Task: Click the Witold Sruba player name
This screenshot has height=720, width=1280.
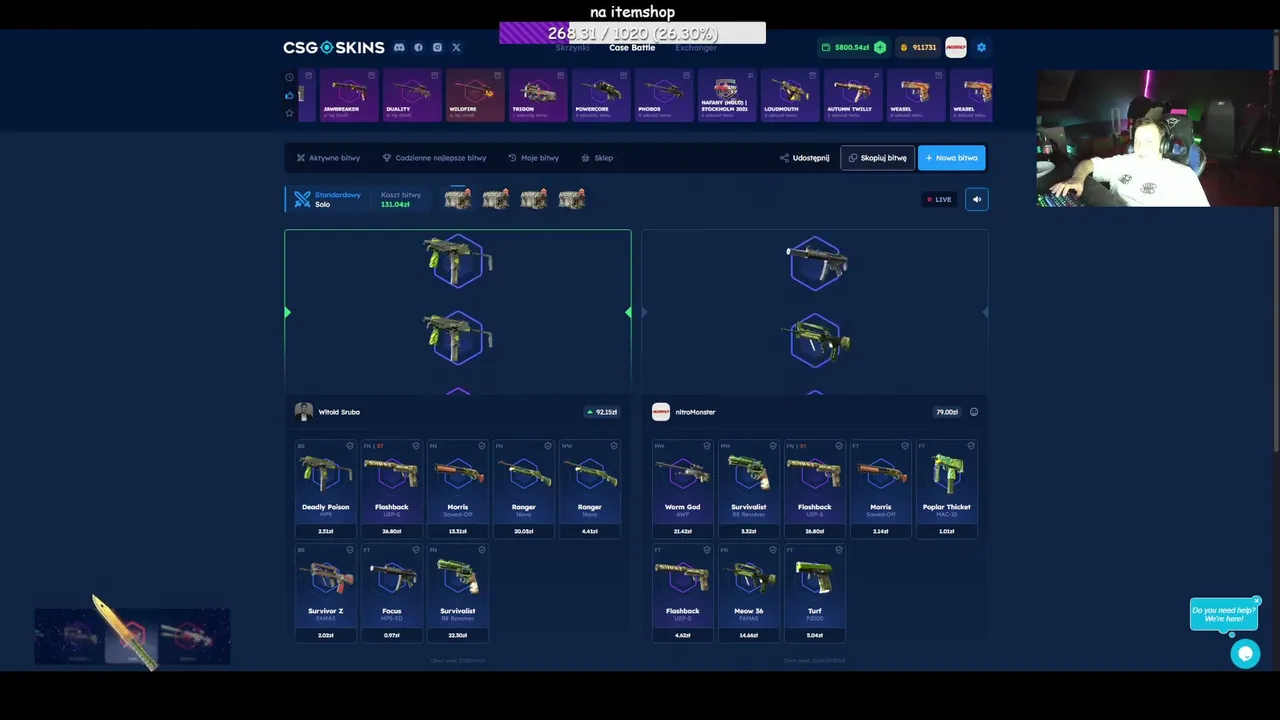Action: [x=339, y=412]
